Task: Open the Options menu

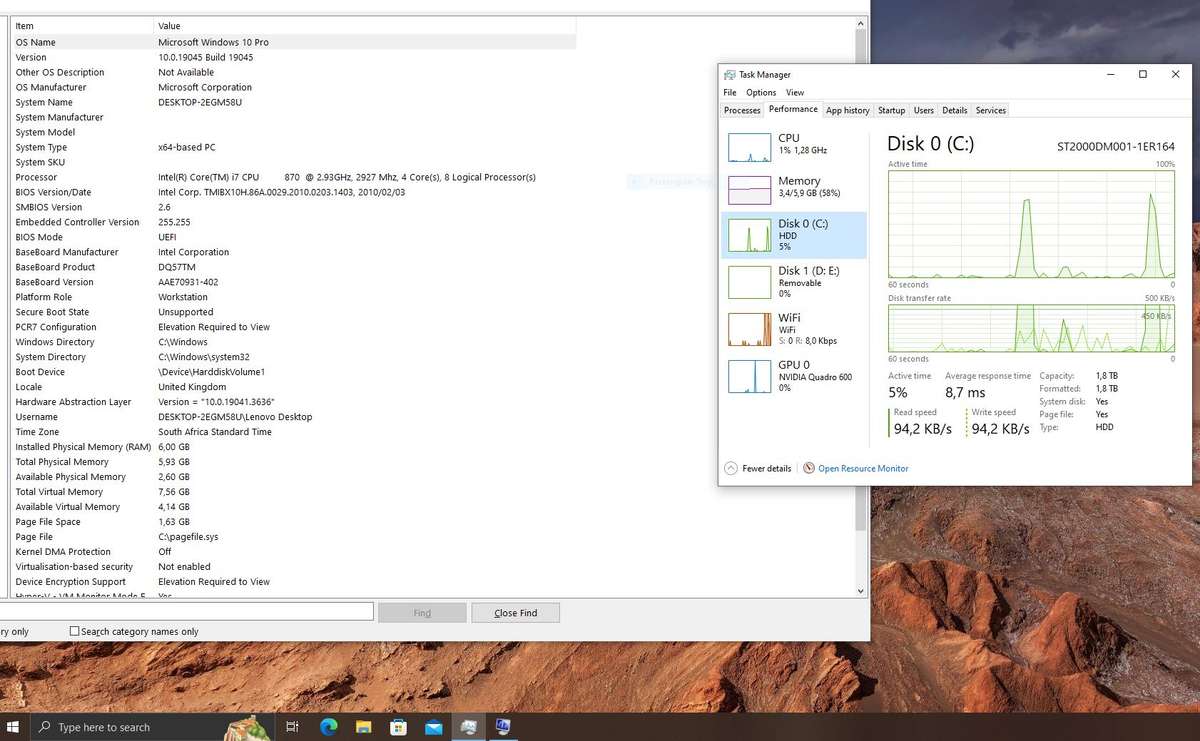Action: pyautogui.click(x=761, y=92)
